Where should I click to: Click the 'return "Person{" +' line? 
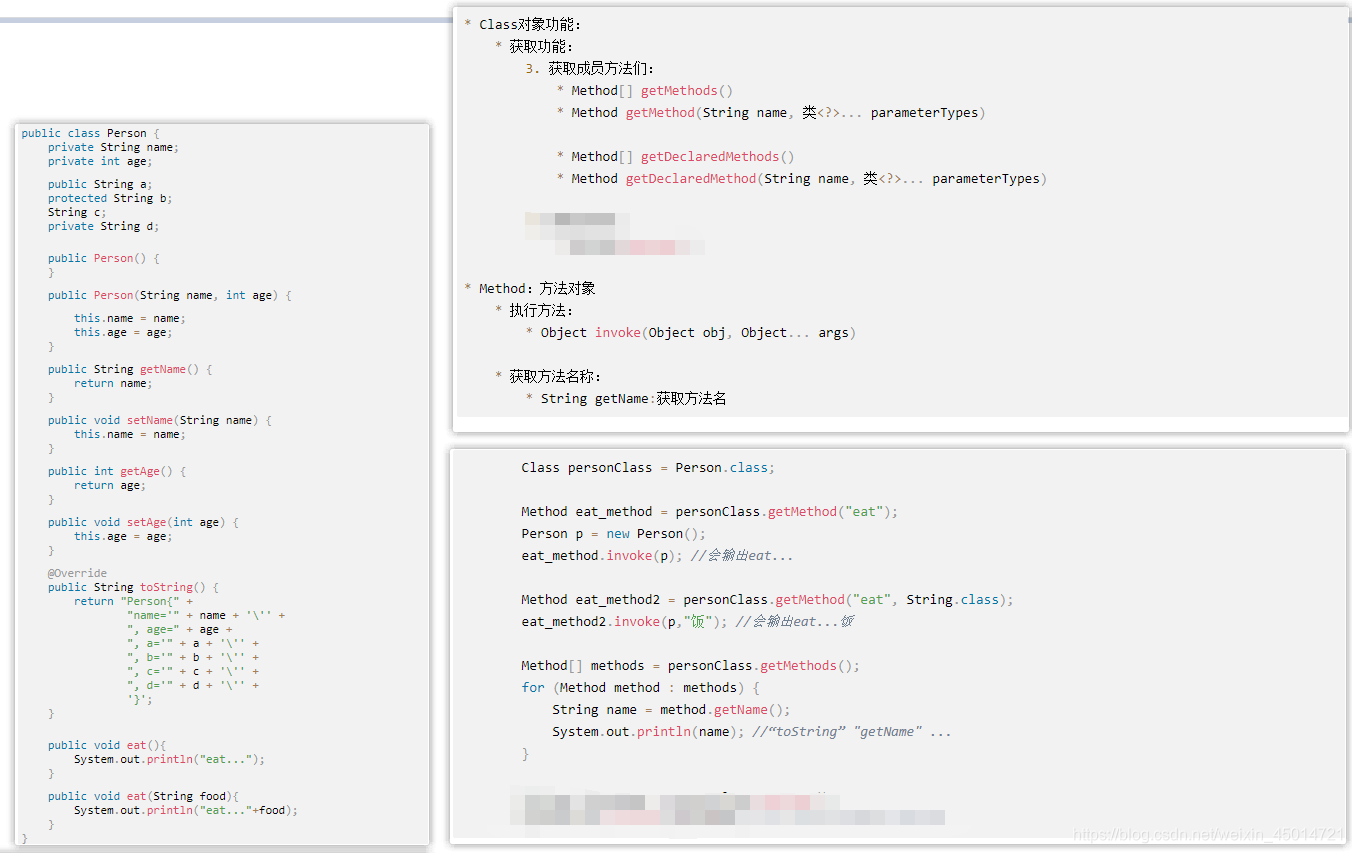133,601
